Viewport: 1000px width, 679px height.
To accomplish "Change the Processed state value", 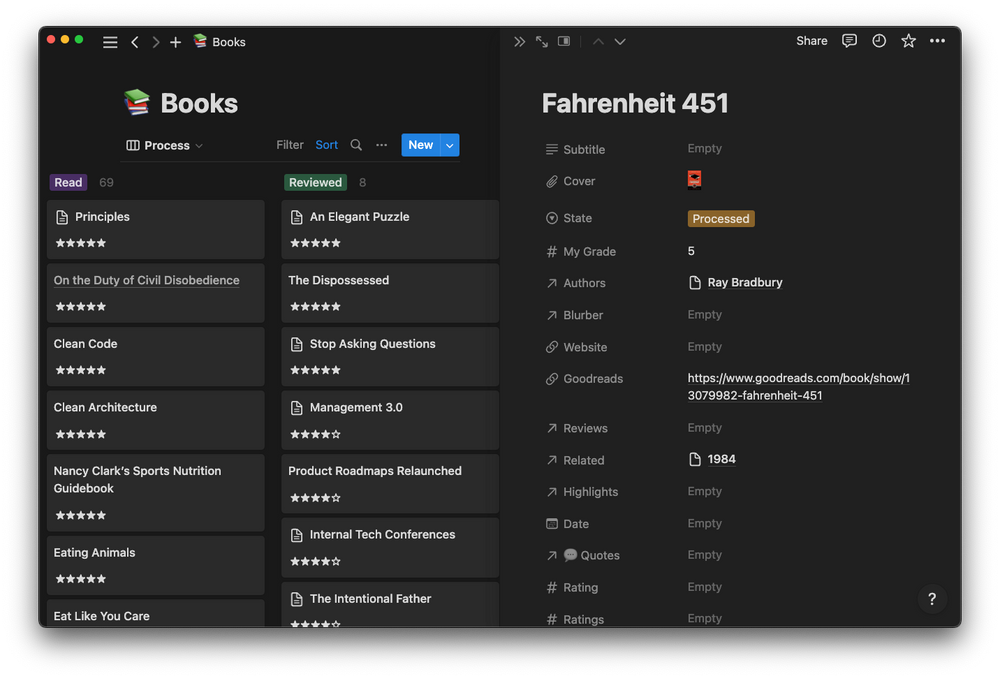I will (721, 218).
